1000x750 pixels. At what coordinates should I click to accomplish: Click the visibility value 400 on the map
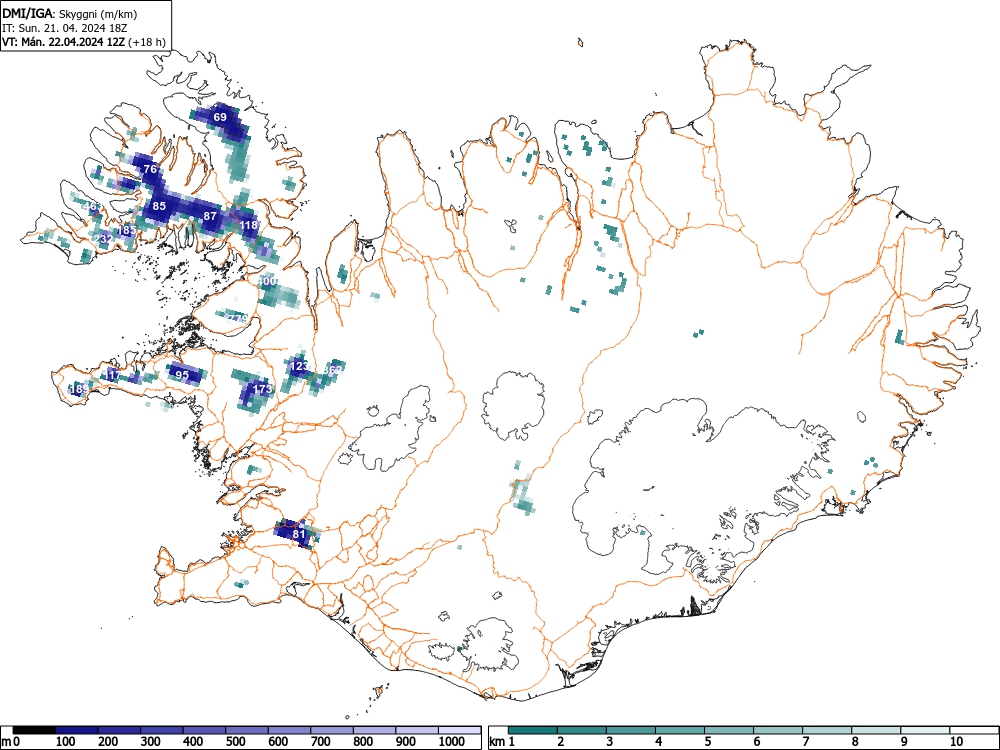click(268, 281)
